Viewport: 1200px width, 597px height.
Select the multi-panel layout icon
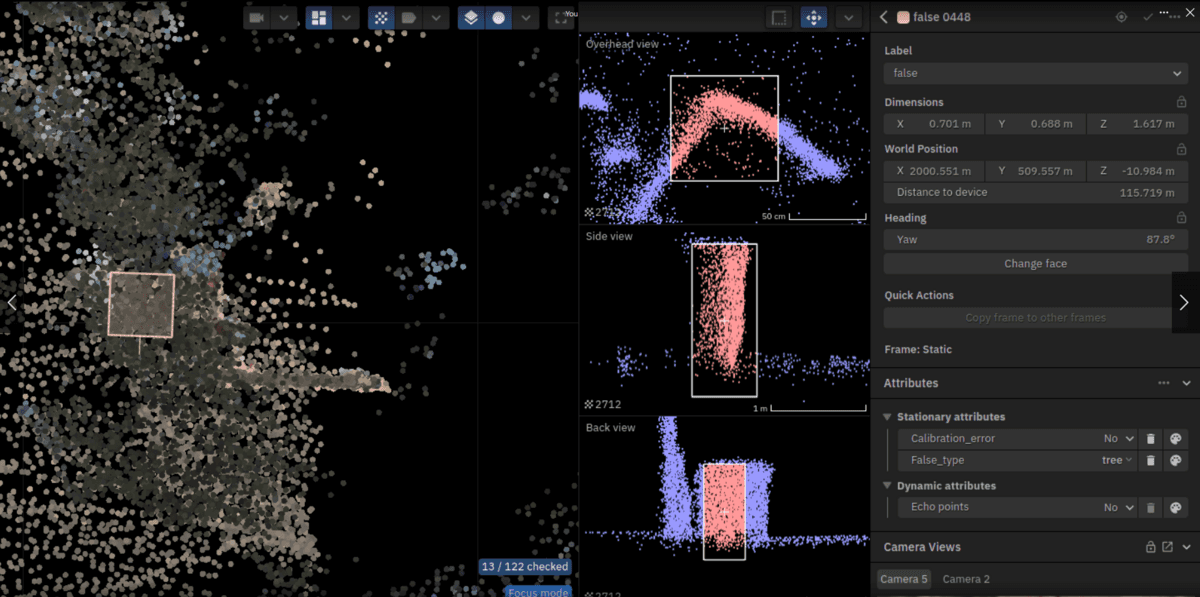coord(319,18)
